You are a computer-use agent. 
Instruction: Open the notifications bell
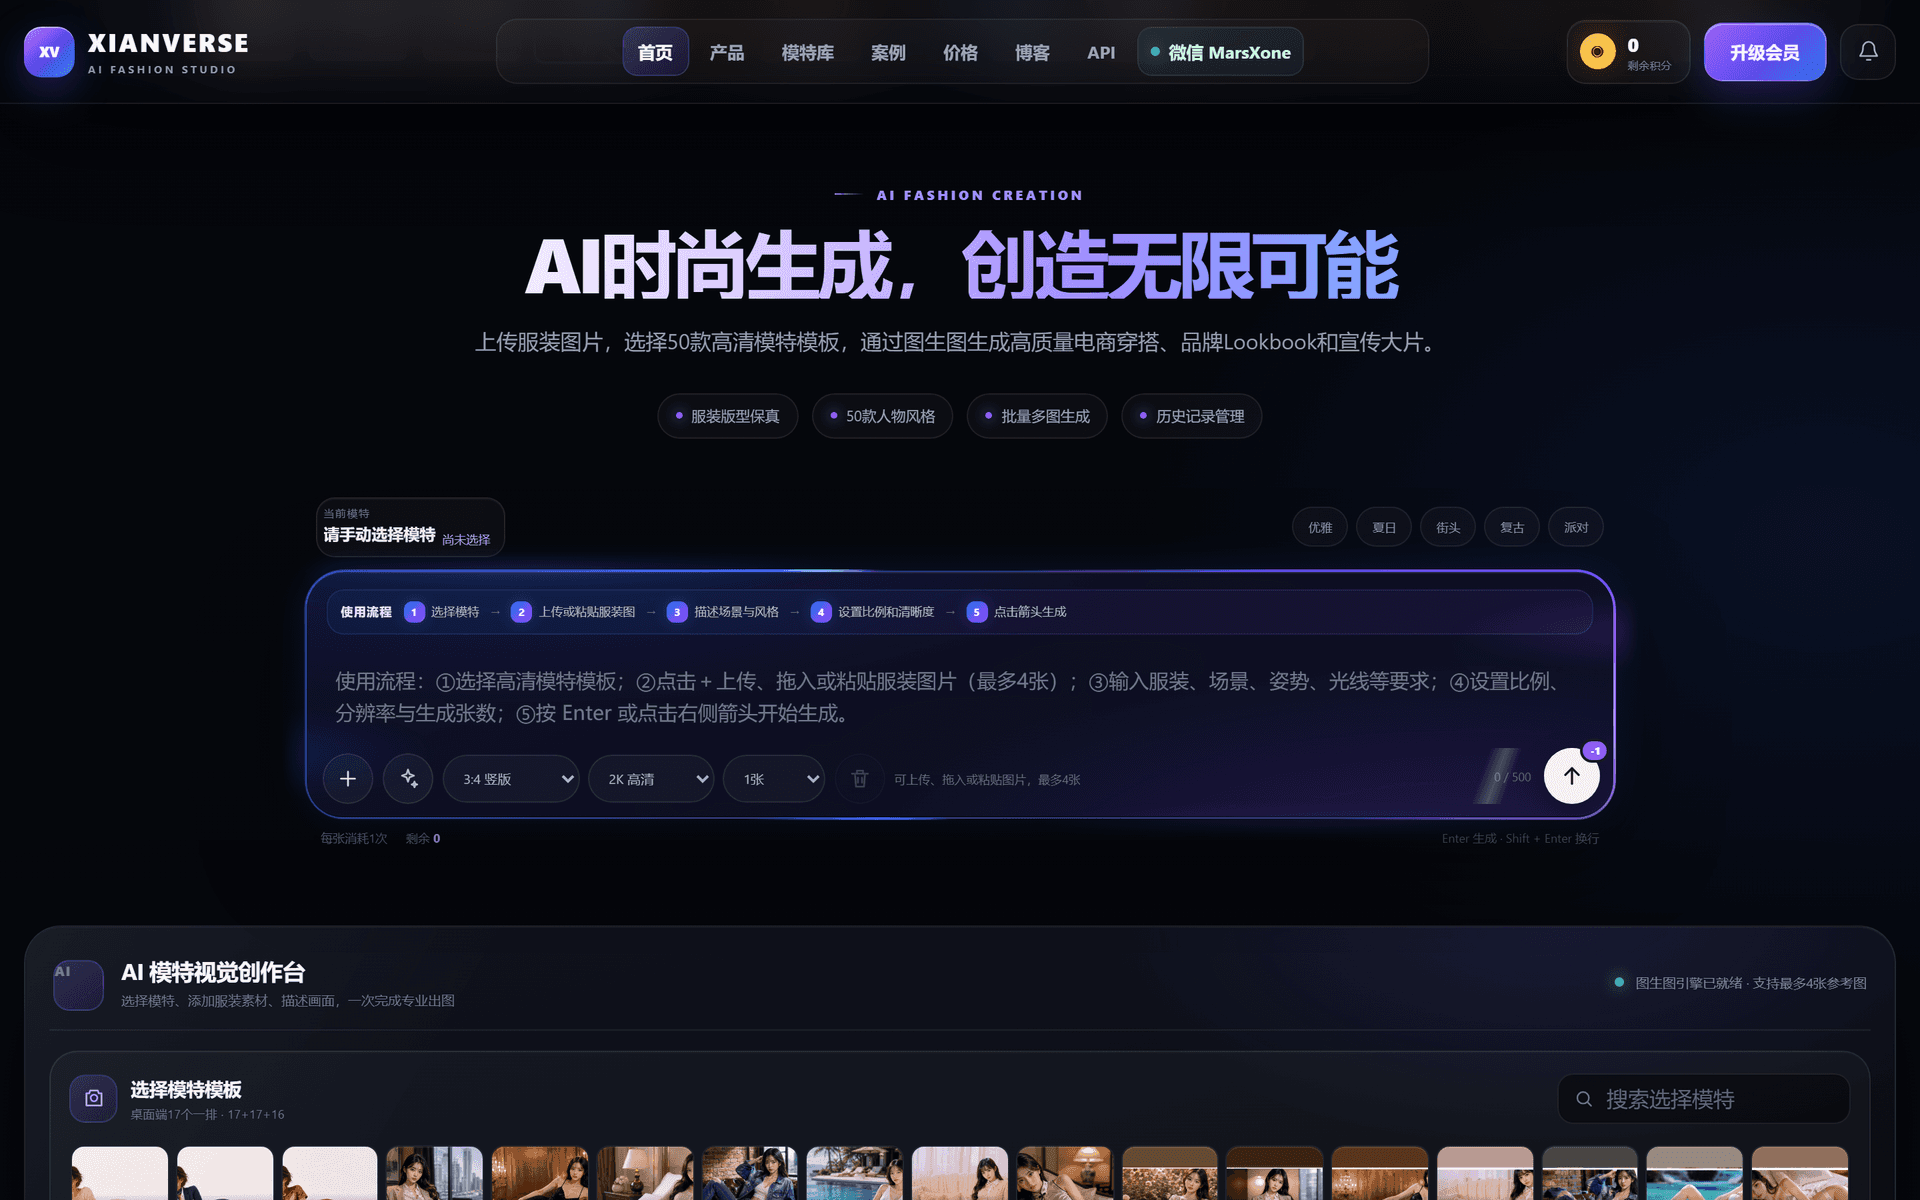[1868, 52]
